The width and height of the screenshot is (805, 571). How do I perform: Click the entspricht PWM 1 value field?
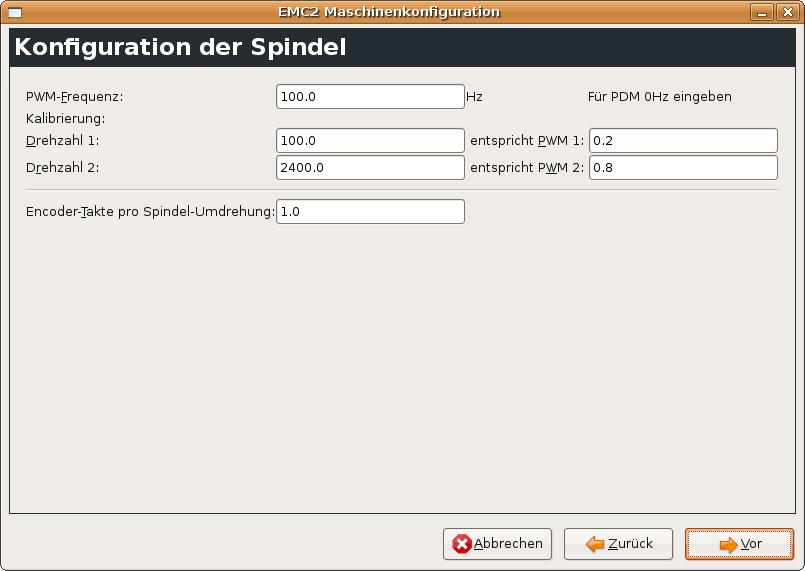pos(683,141)
